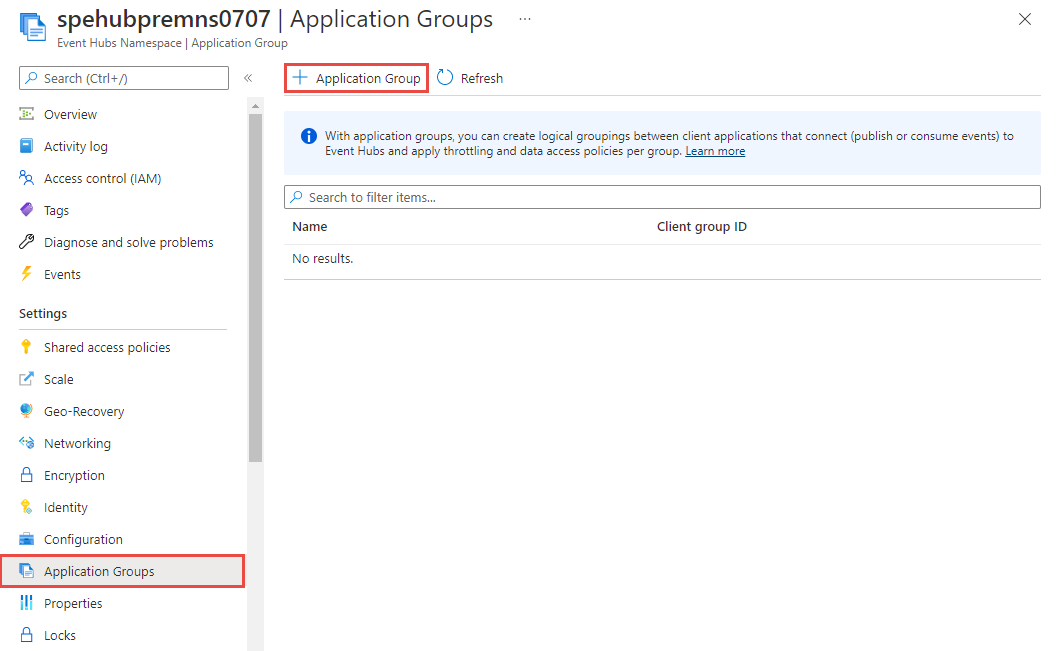Select Application Groups menu item

[x=123, y=571]
